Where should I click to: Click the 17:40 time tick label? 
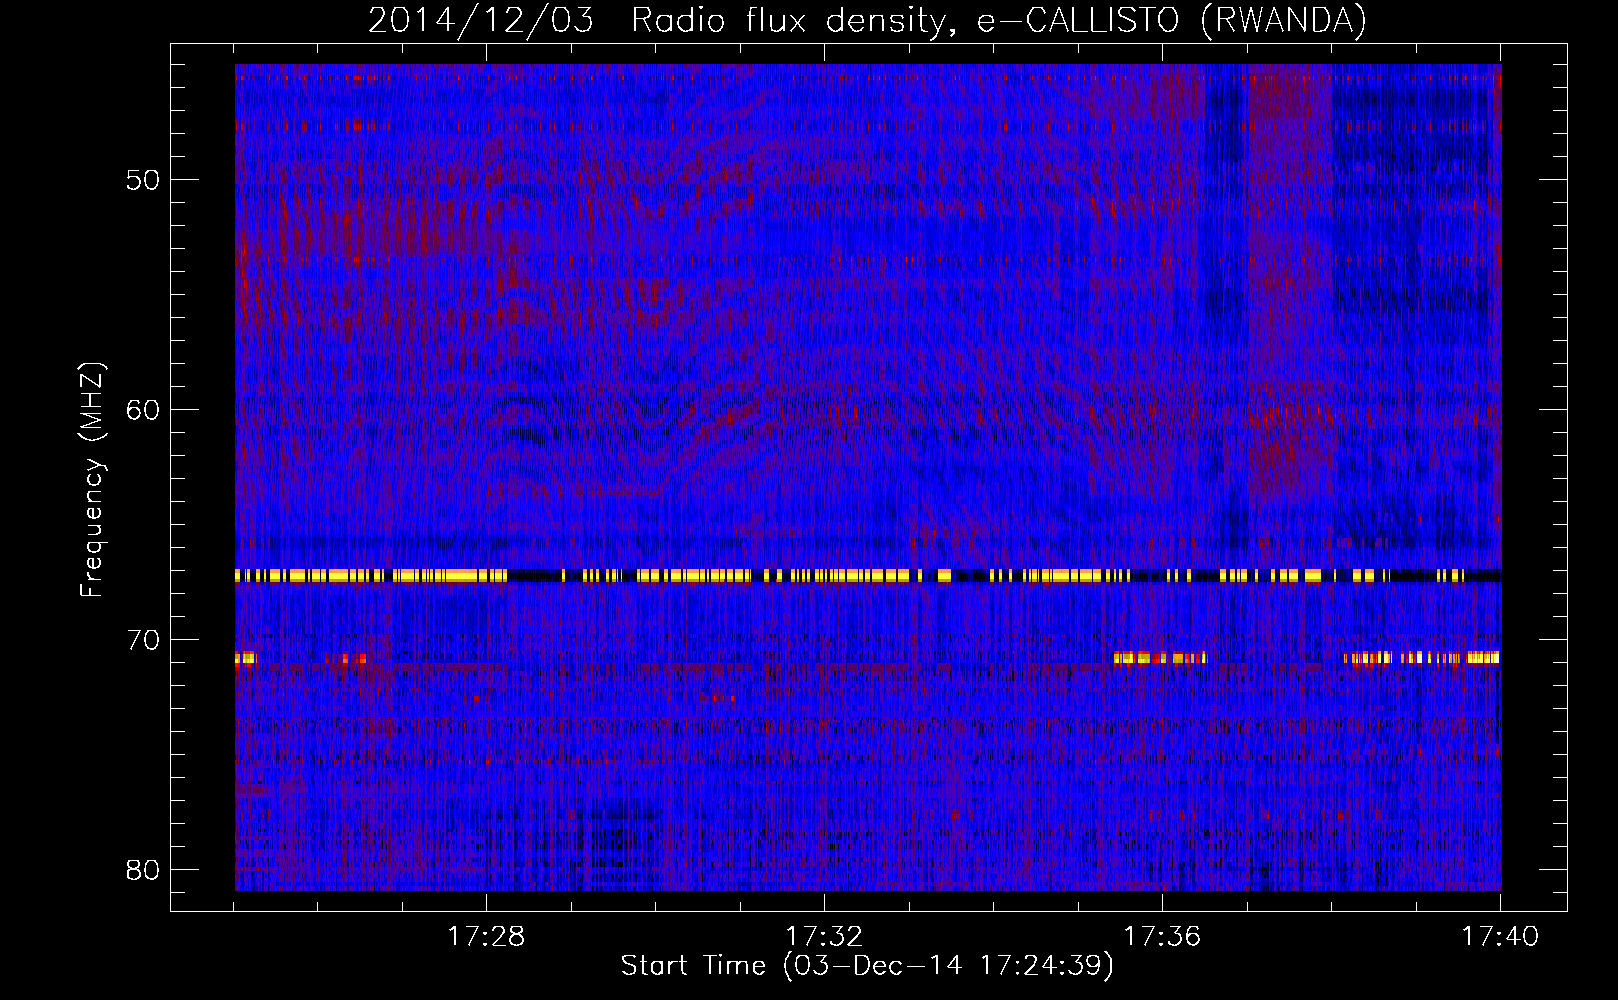pyautogui.click(x=1500, y=937)
